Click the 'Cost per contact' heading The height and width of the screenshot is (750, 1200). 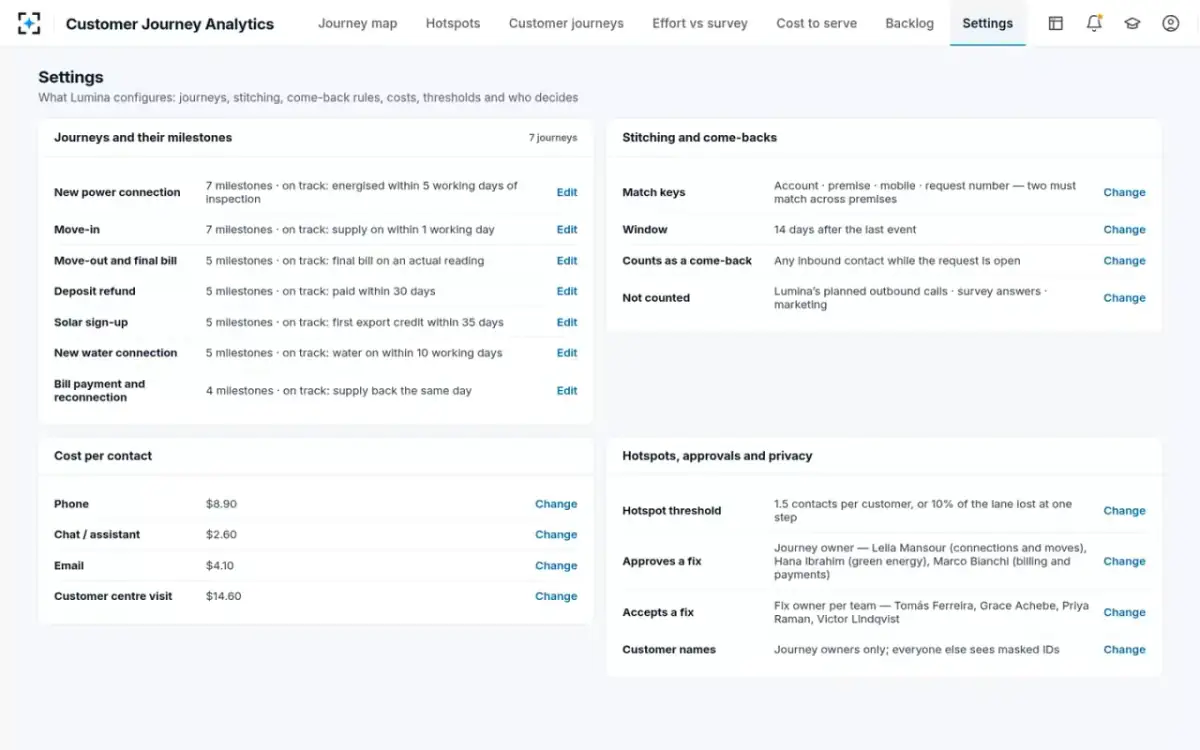103,455
